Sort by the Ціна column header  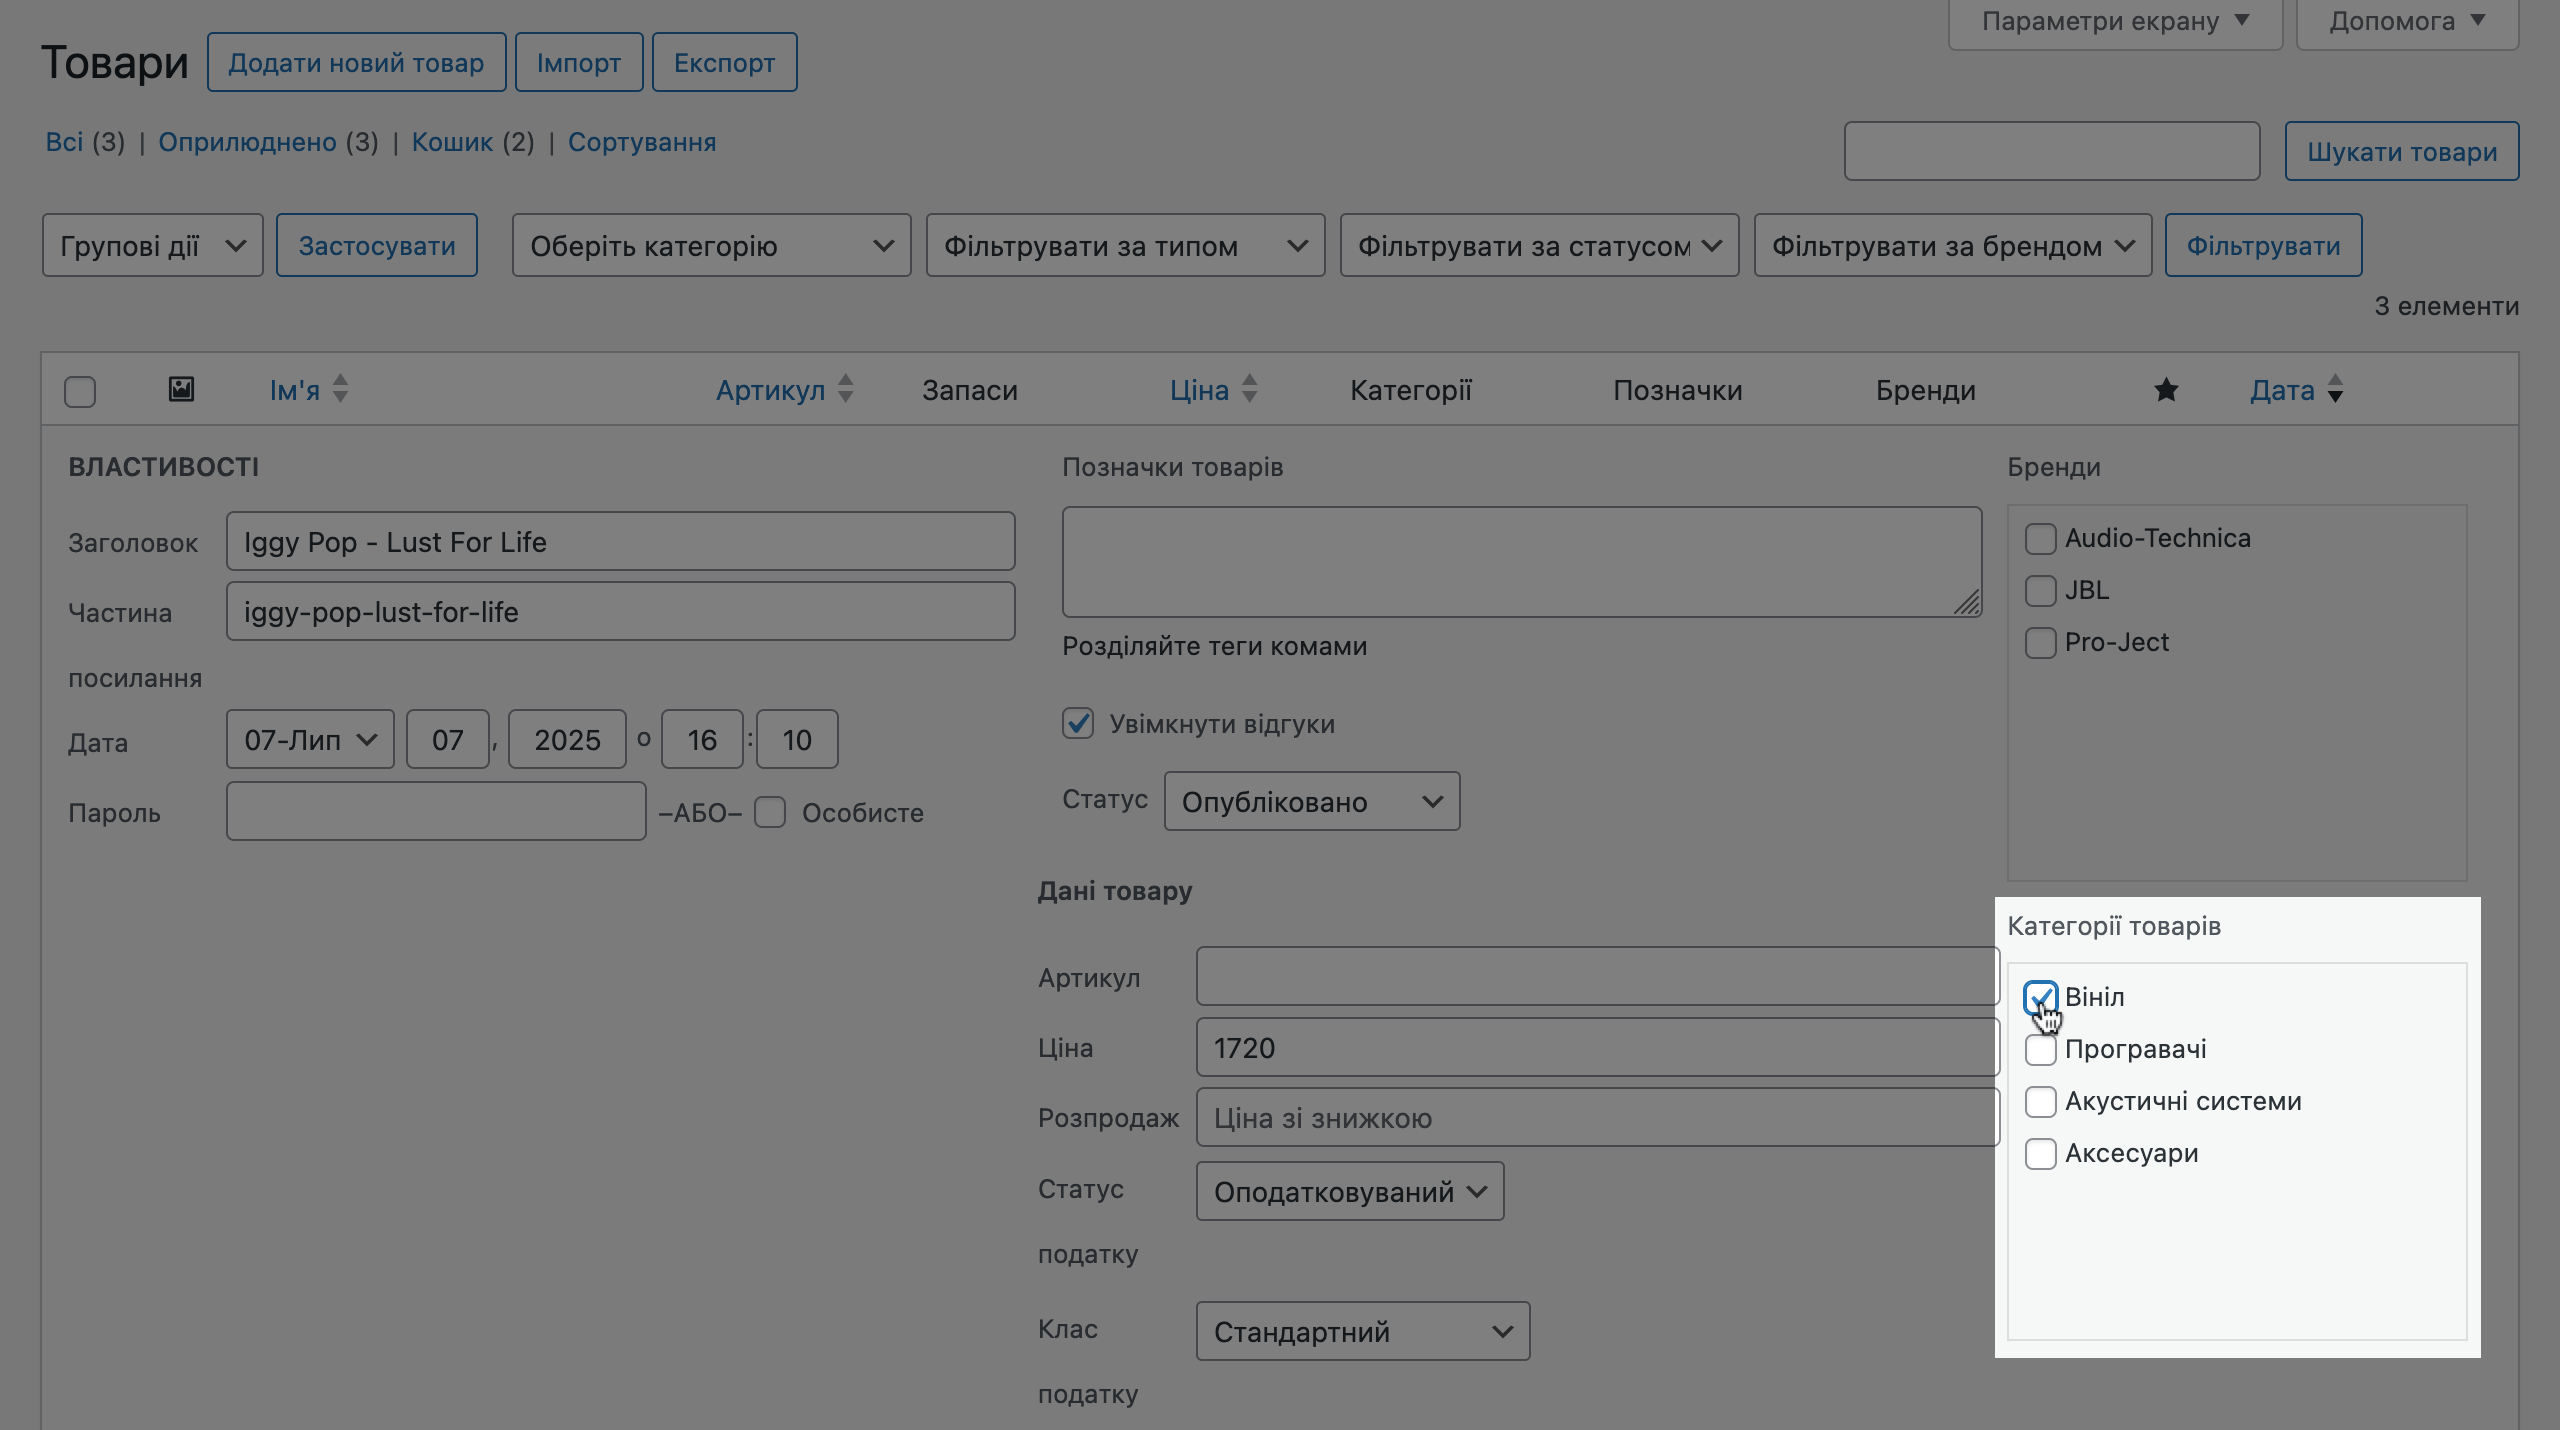tap(1199, 390)
